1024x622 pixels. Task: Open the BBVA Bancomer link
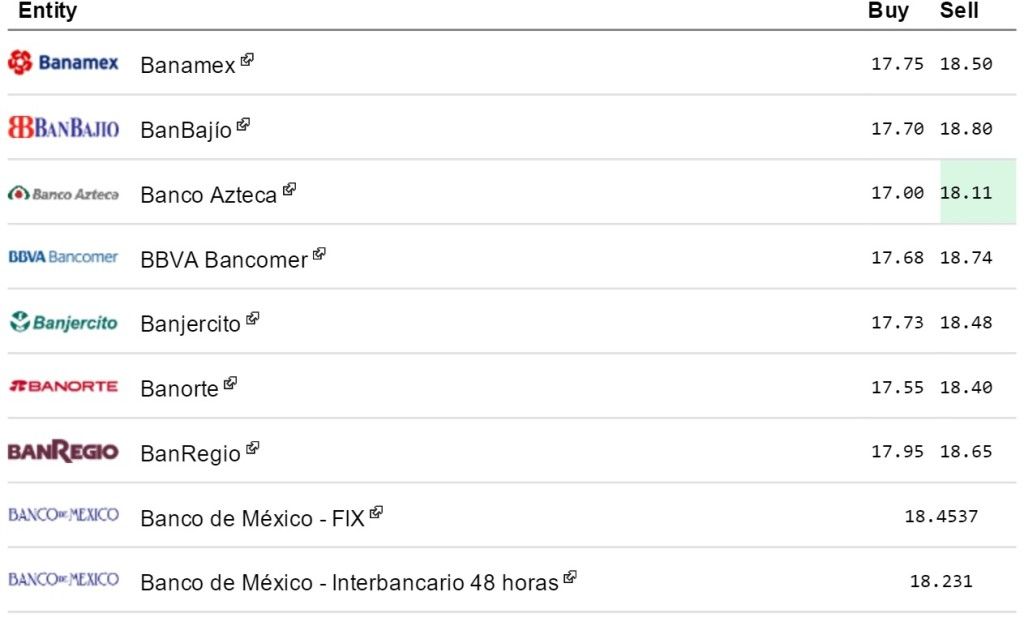(x=222, y=258)
